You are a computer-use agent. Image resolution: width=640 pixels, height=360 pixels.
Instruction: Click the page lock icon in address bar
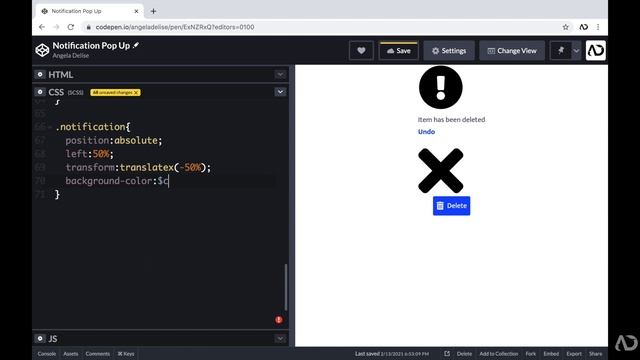point(89,27)
